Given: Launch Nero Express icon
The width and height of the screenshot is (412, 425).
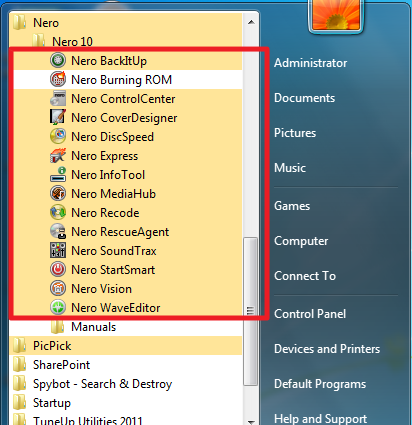Looking at the screenshot, I should pos(58,156).
